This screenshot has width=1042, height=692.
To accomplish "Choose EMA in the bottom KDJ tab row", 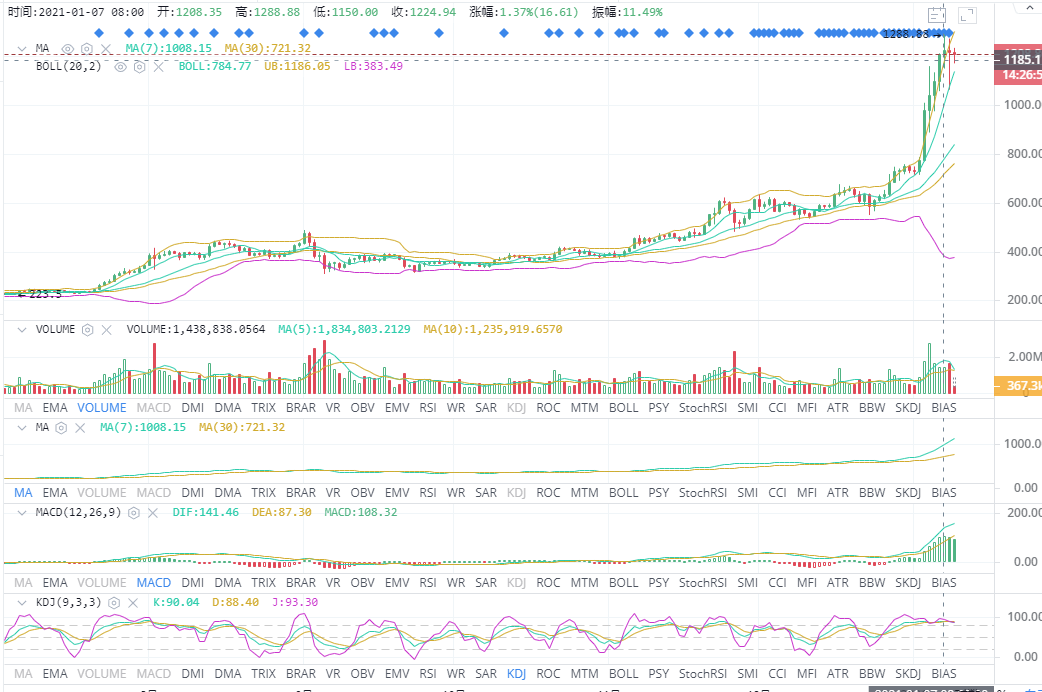I will [x=55, y=673].
